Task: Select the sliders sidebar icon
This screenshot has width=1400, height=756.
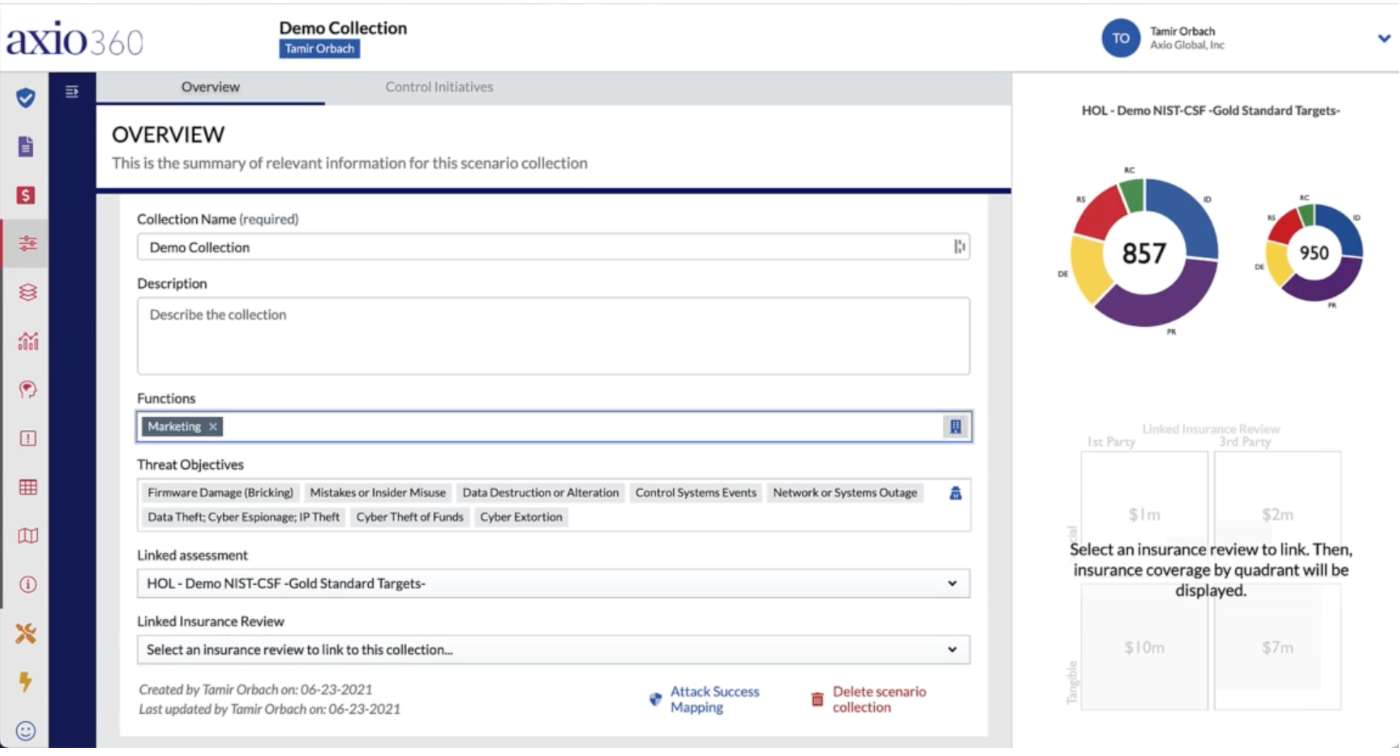Action: click(x=27, y=244)
